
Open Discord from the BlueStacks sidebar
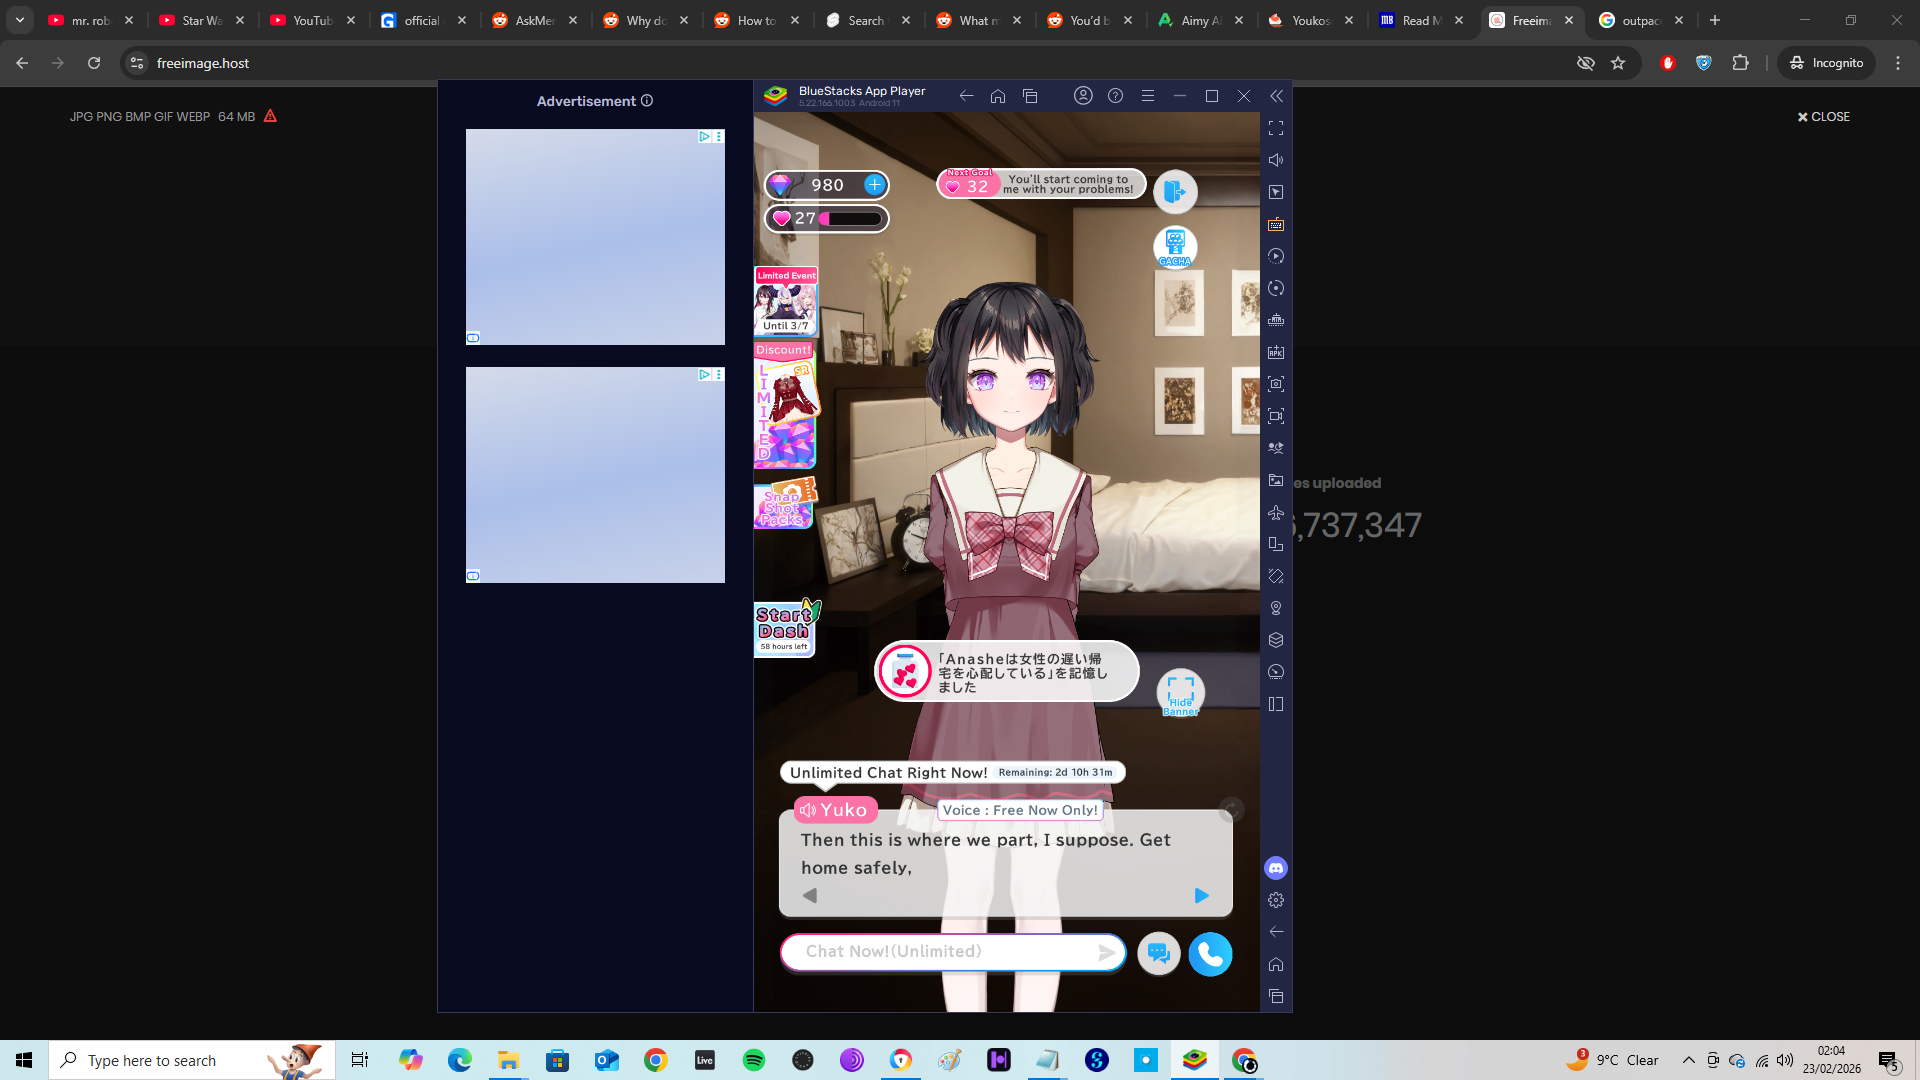point(1276,868)
